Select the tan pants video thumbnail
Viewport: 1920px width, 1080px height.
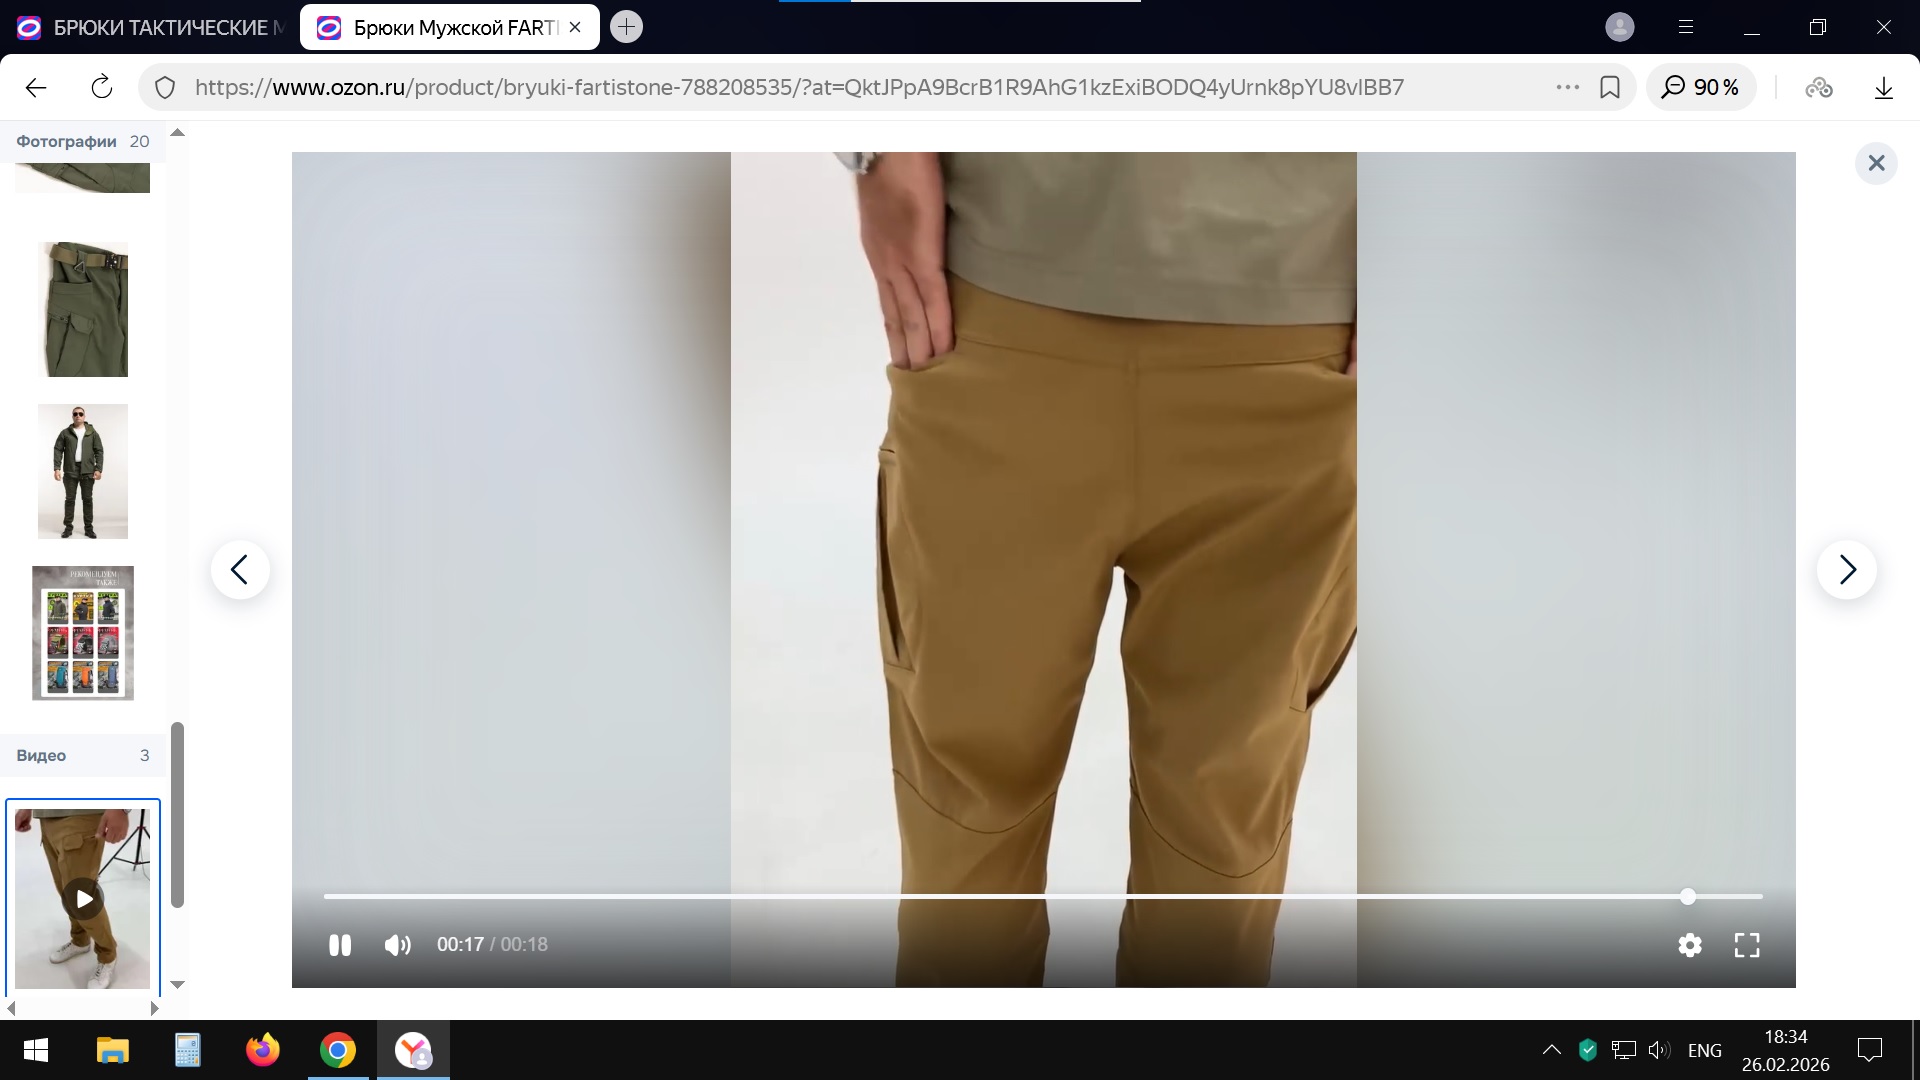click(x=83, y=898)
